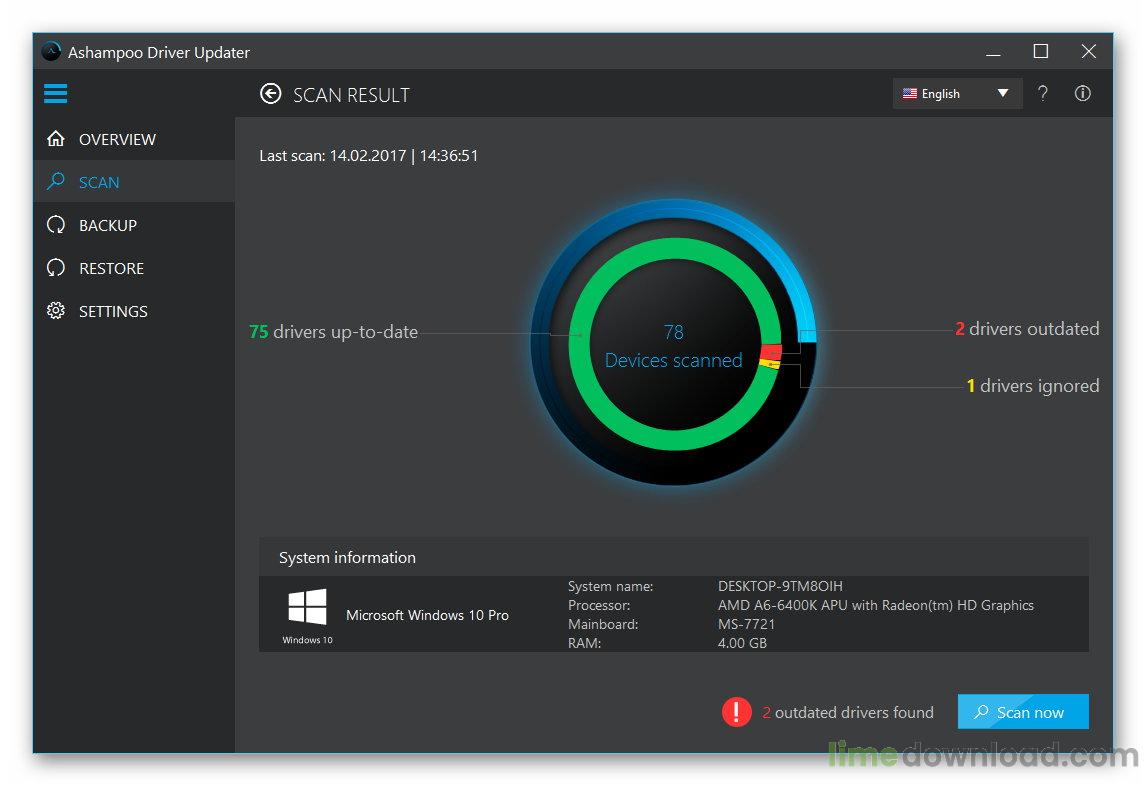Viewport: 1146px width, 786px height.
Task: Click the back arrow next to SCAN RESULT
Action: coord(270,93)
